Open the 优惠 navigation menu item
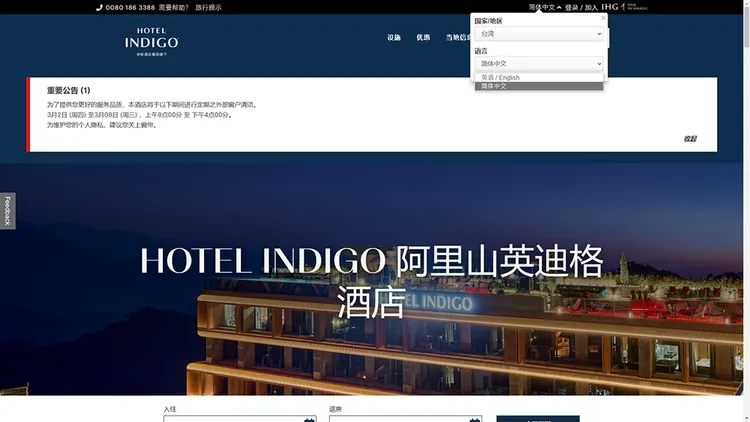The width and height of the screenshot is (750, 422). point(423,37)
